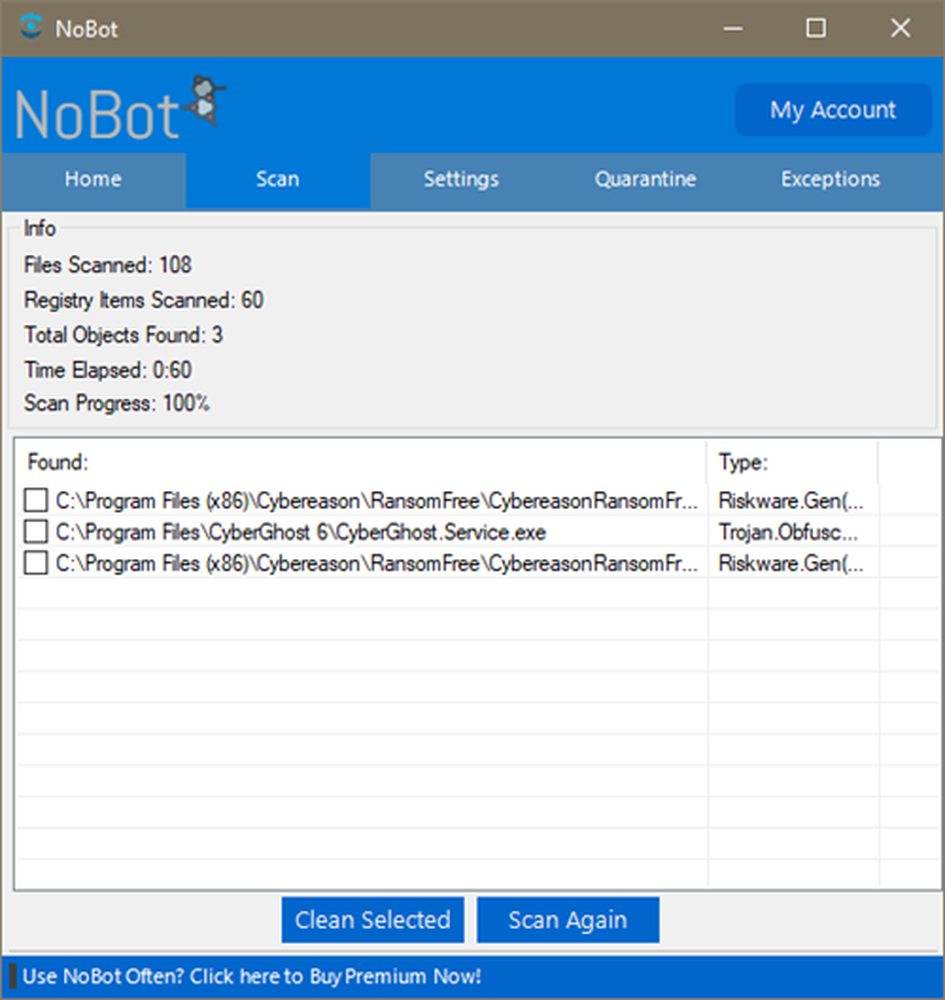945x1000 pixels.
Task: Go to the Quarantine tab
Action: (645, 180)
